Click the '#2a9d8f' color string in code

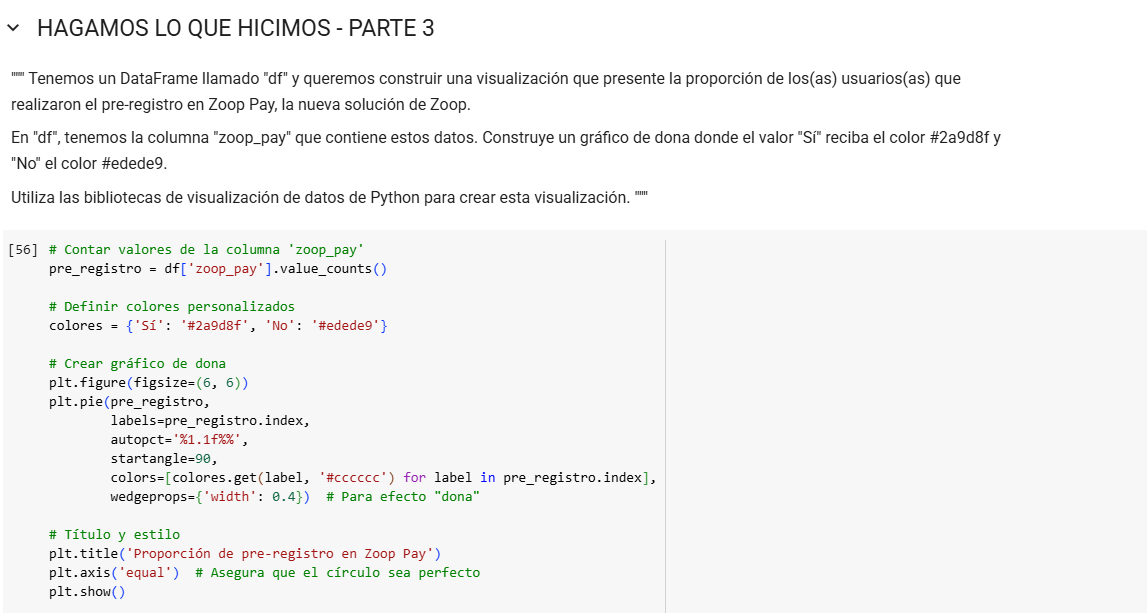coord(214,326)
